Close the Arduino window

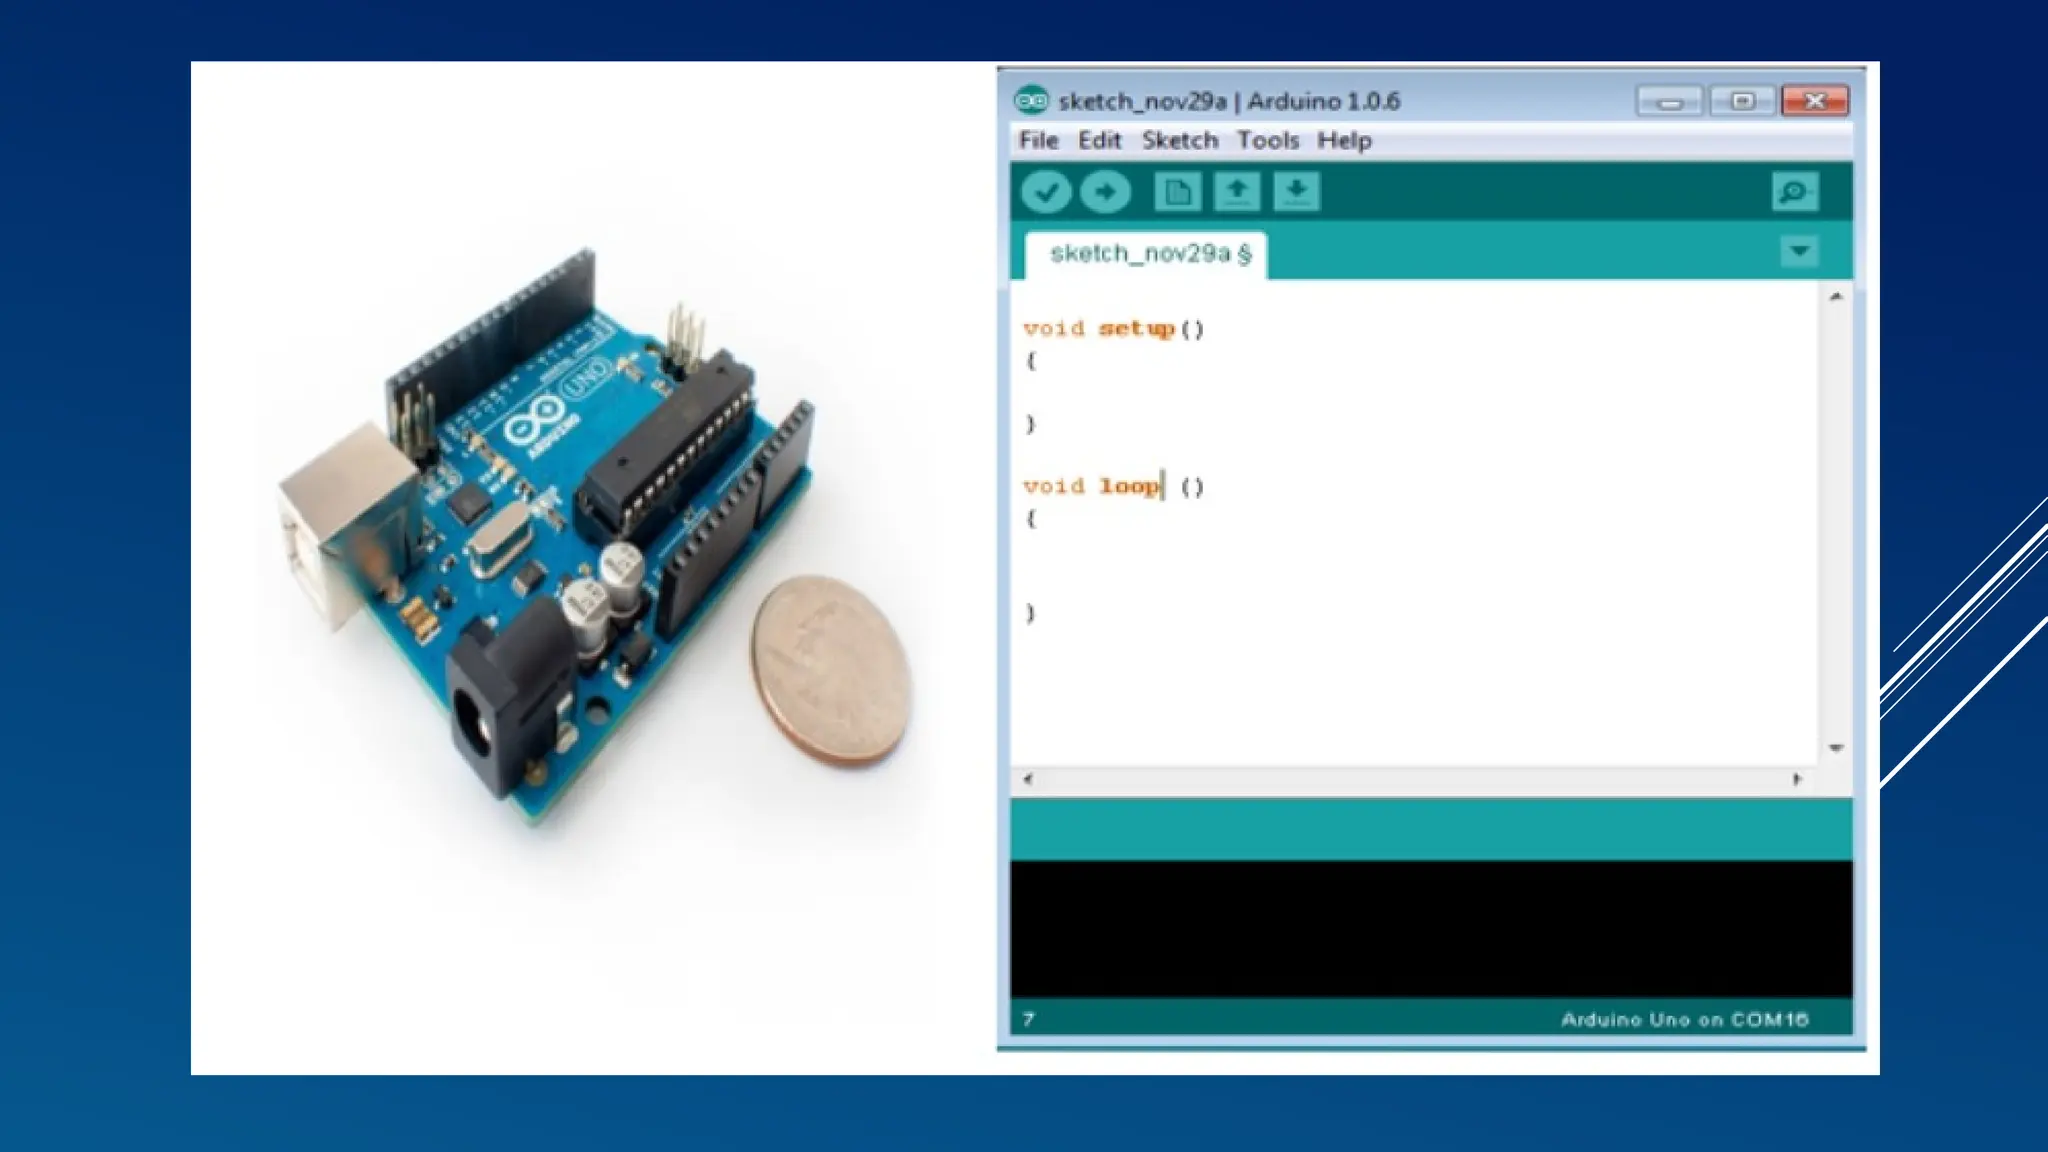click(1815, 101)
